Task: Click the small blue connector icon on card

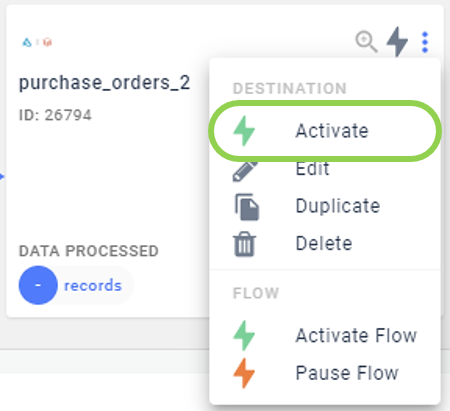Action: coord(27,42)
